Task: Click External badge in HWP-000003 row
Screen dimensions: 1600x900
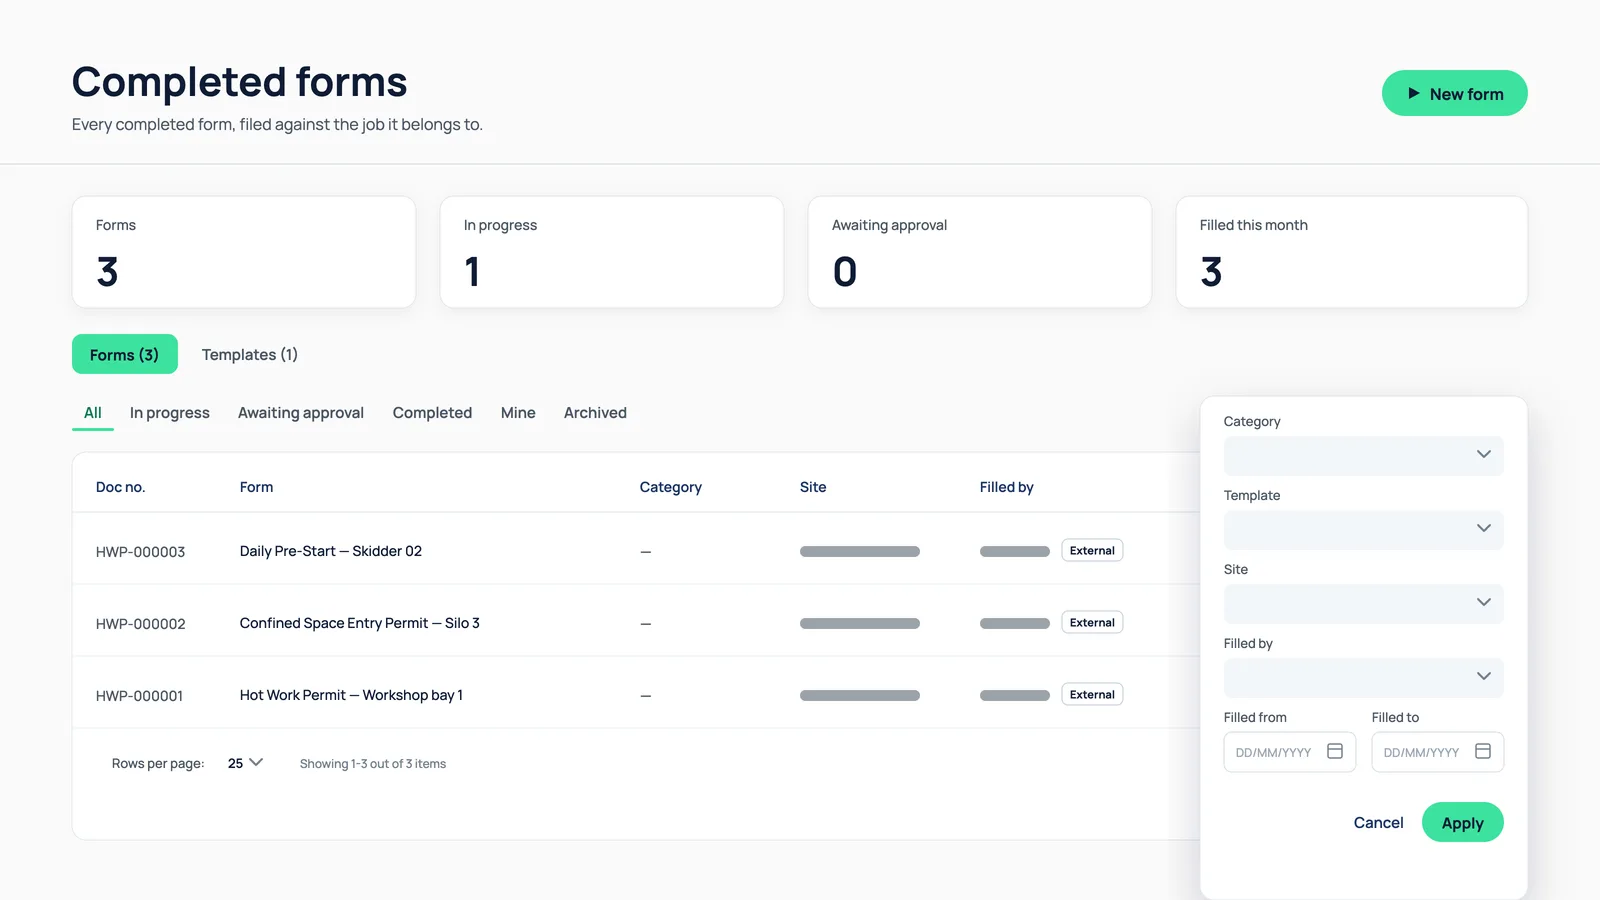Action: [x=1092, y=551]
